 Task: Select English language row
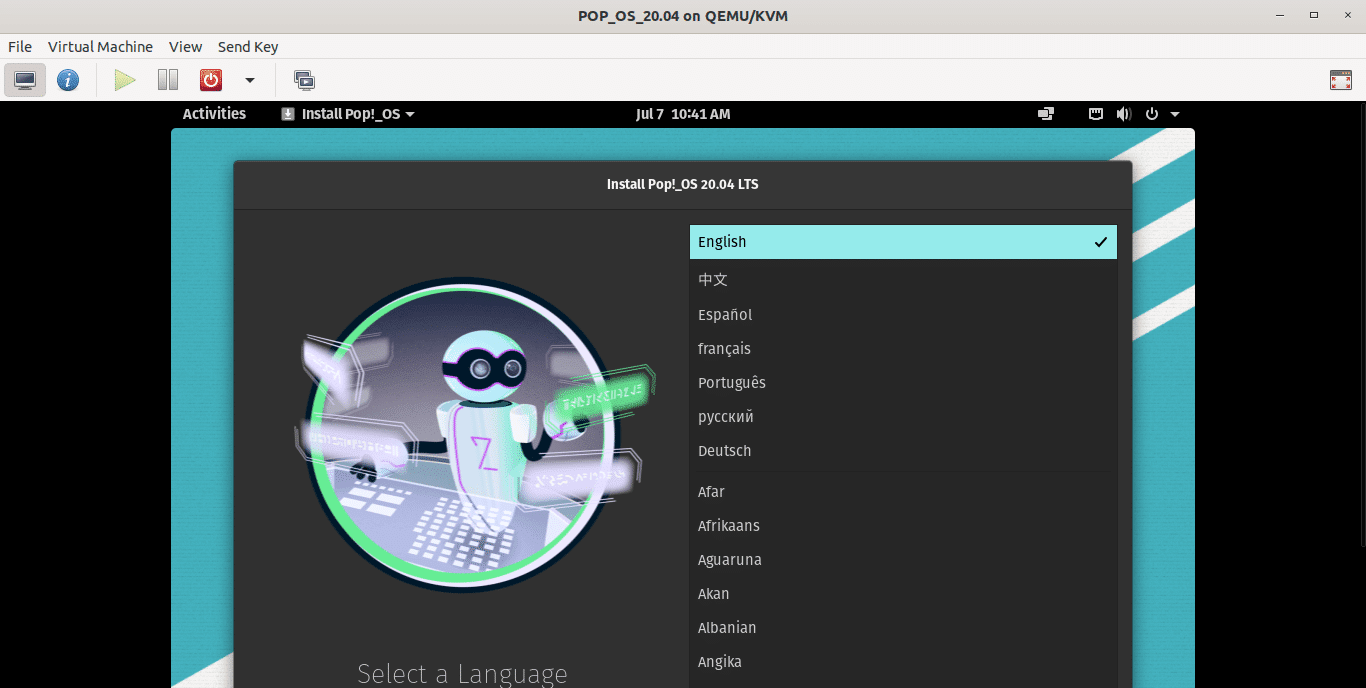click(903, 242)
